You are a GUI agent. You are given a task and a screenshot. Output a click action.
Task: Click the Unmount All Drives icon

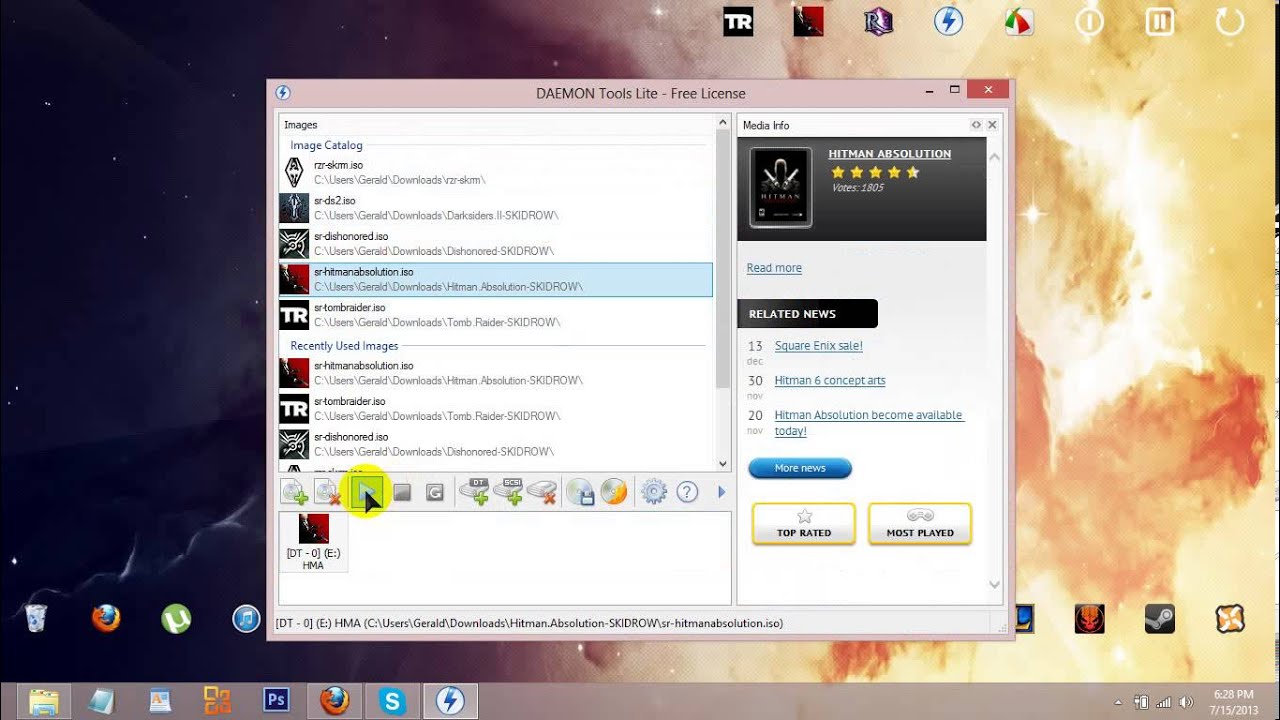(x=435, y=492)
